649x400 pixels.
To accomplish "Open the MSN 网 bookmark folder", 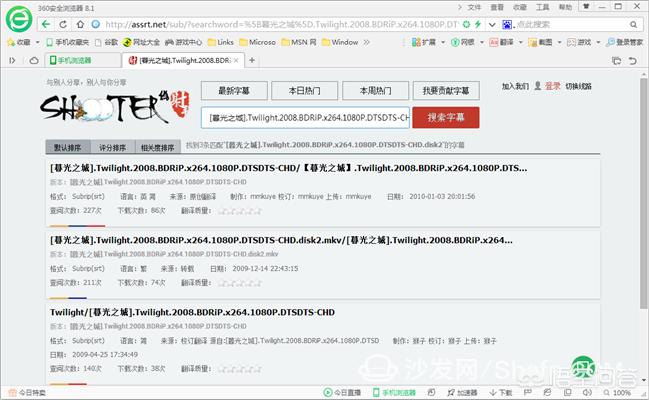I will click(299, 42).
